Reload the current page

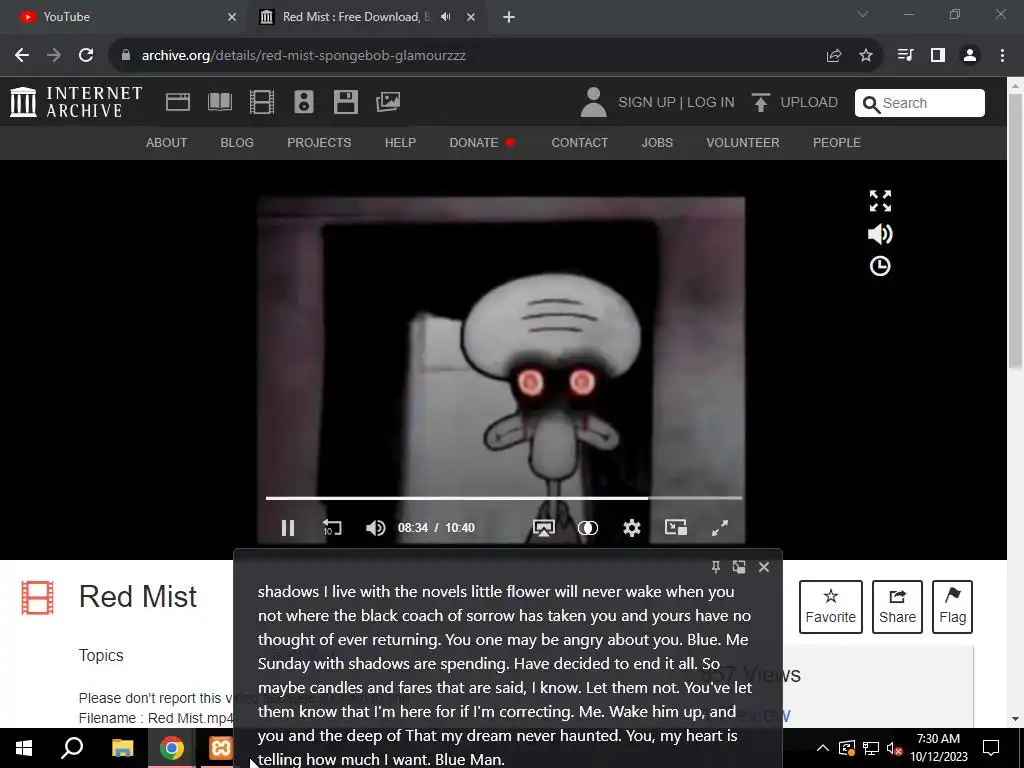pyautogui.click(x=86, y=56)
